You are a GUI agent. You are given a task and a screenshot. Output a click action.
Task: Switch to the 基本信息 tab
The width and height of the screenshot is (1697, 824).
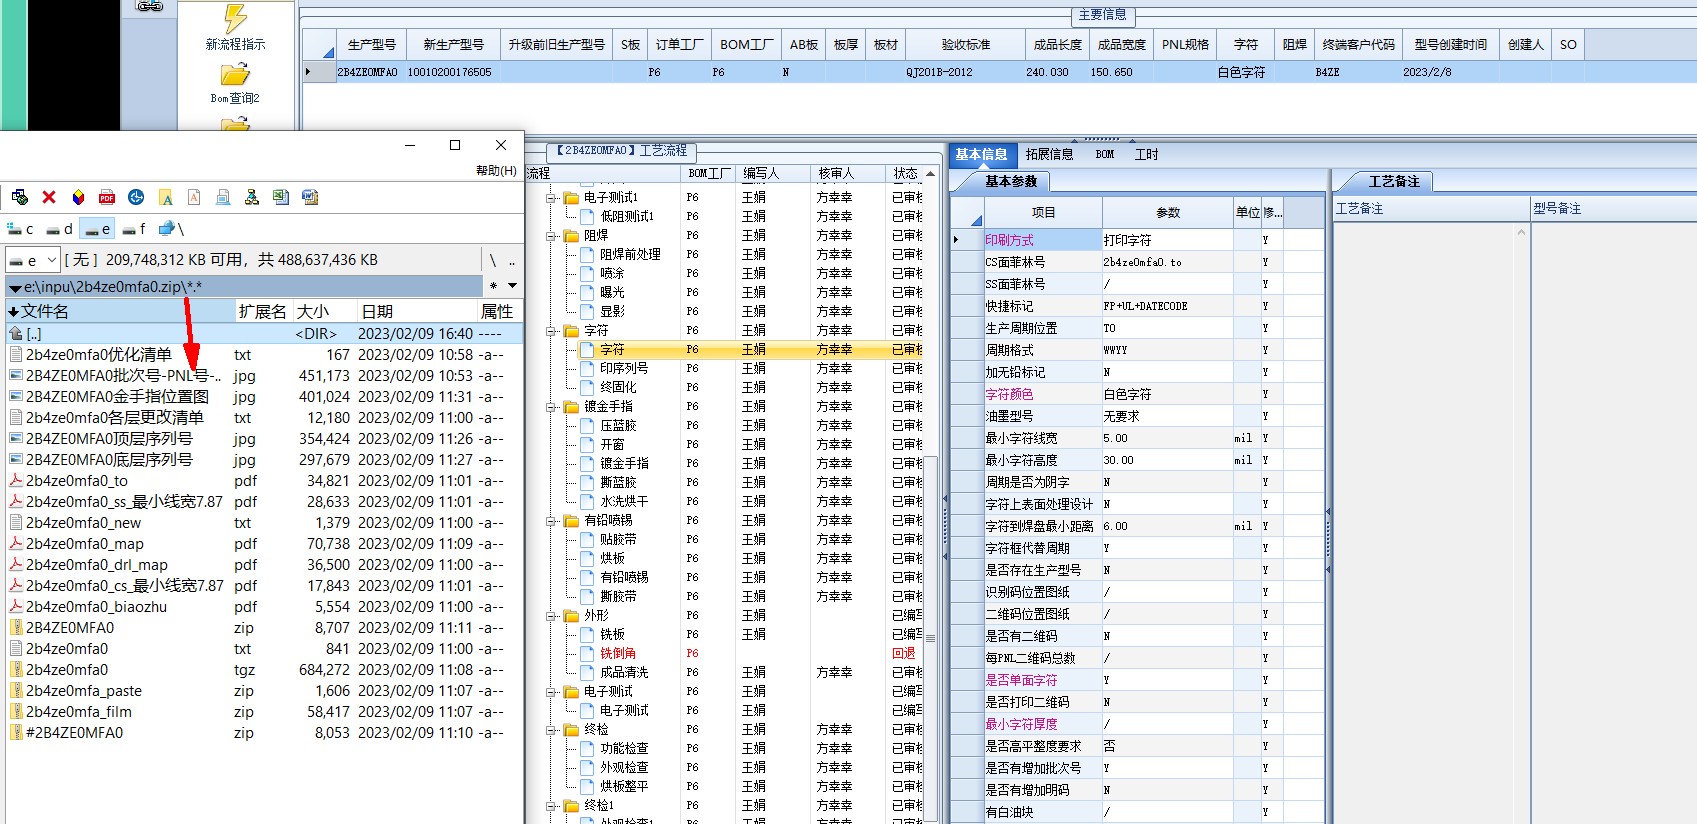click(981, 154)
